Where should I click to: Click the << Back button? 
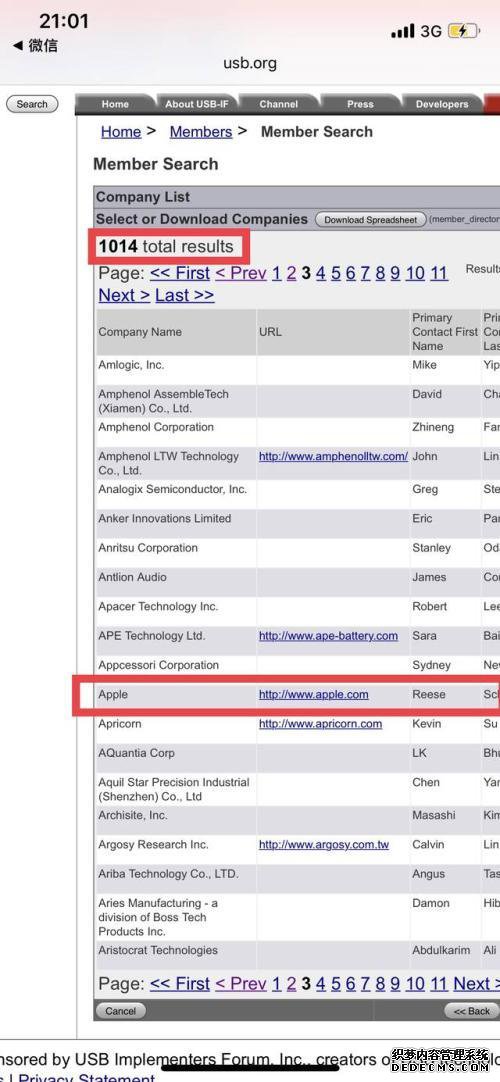click(472, 1011)
